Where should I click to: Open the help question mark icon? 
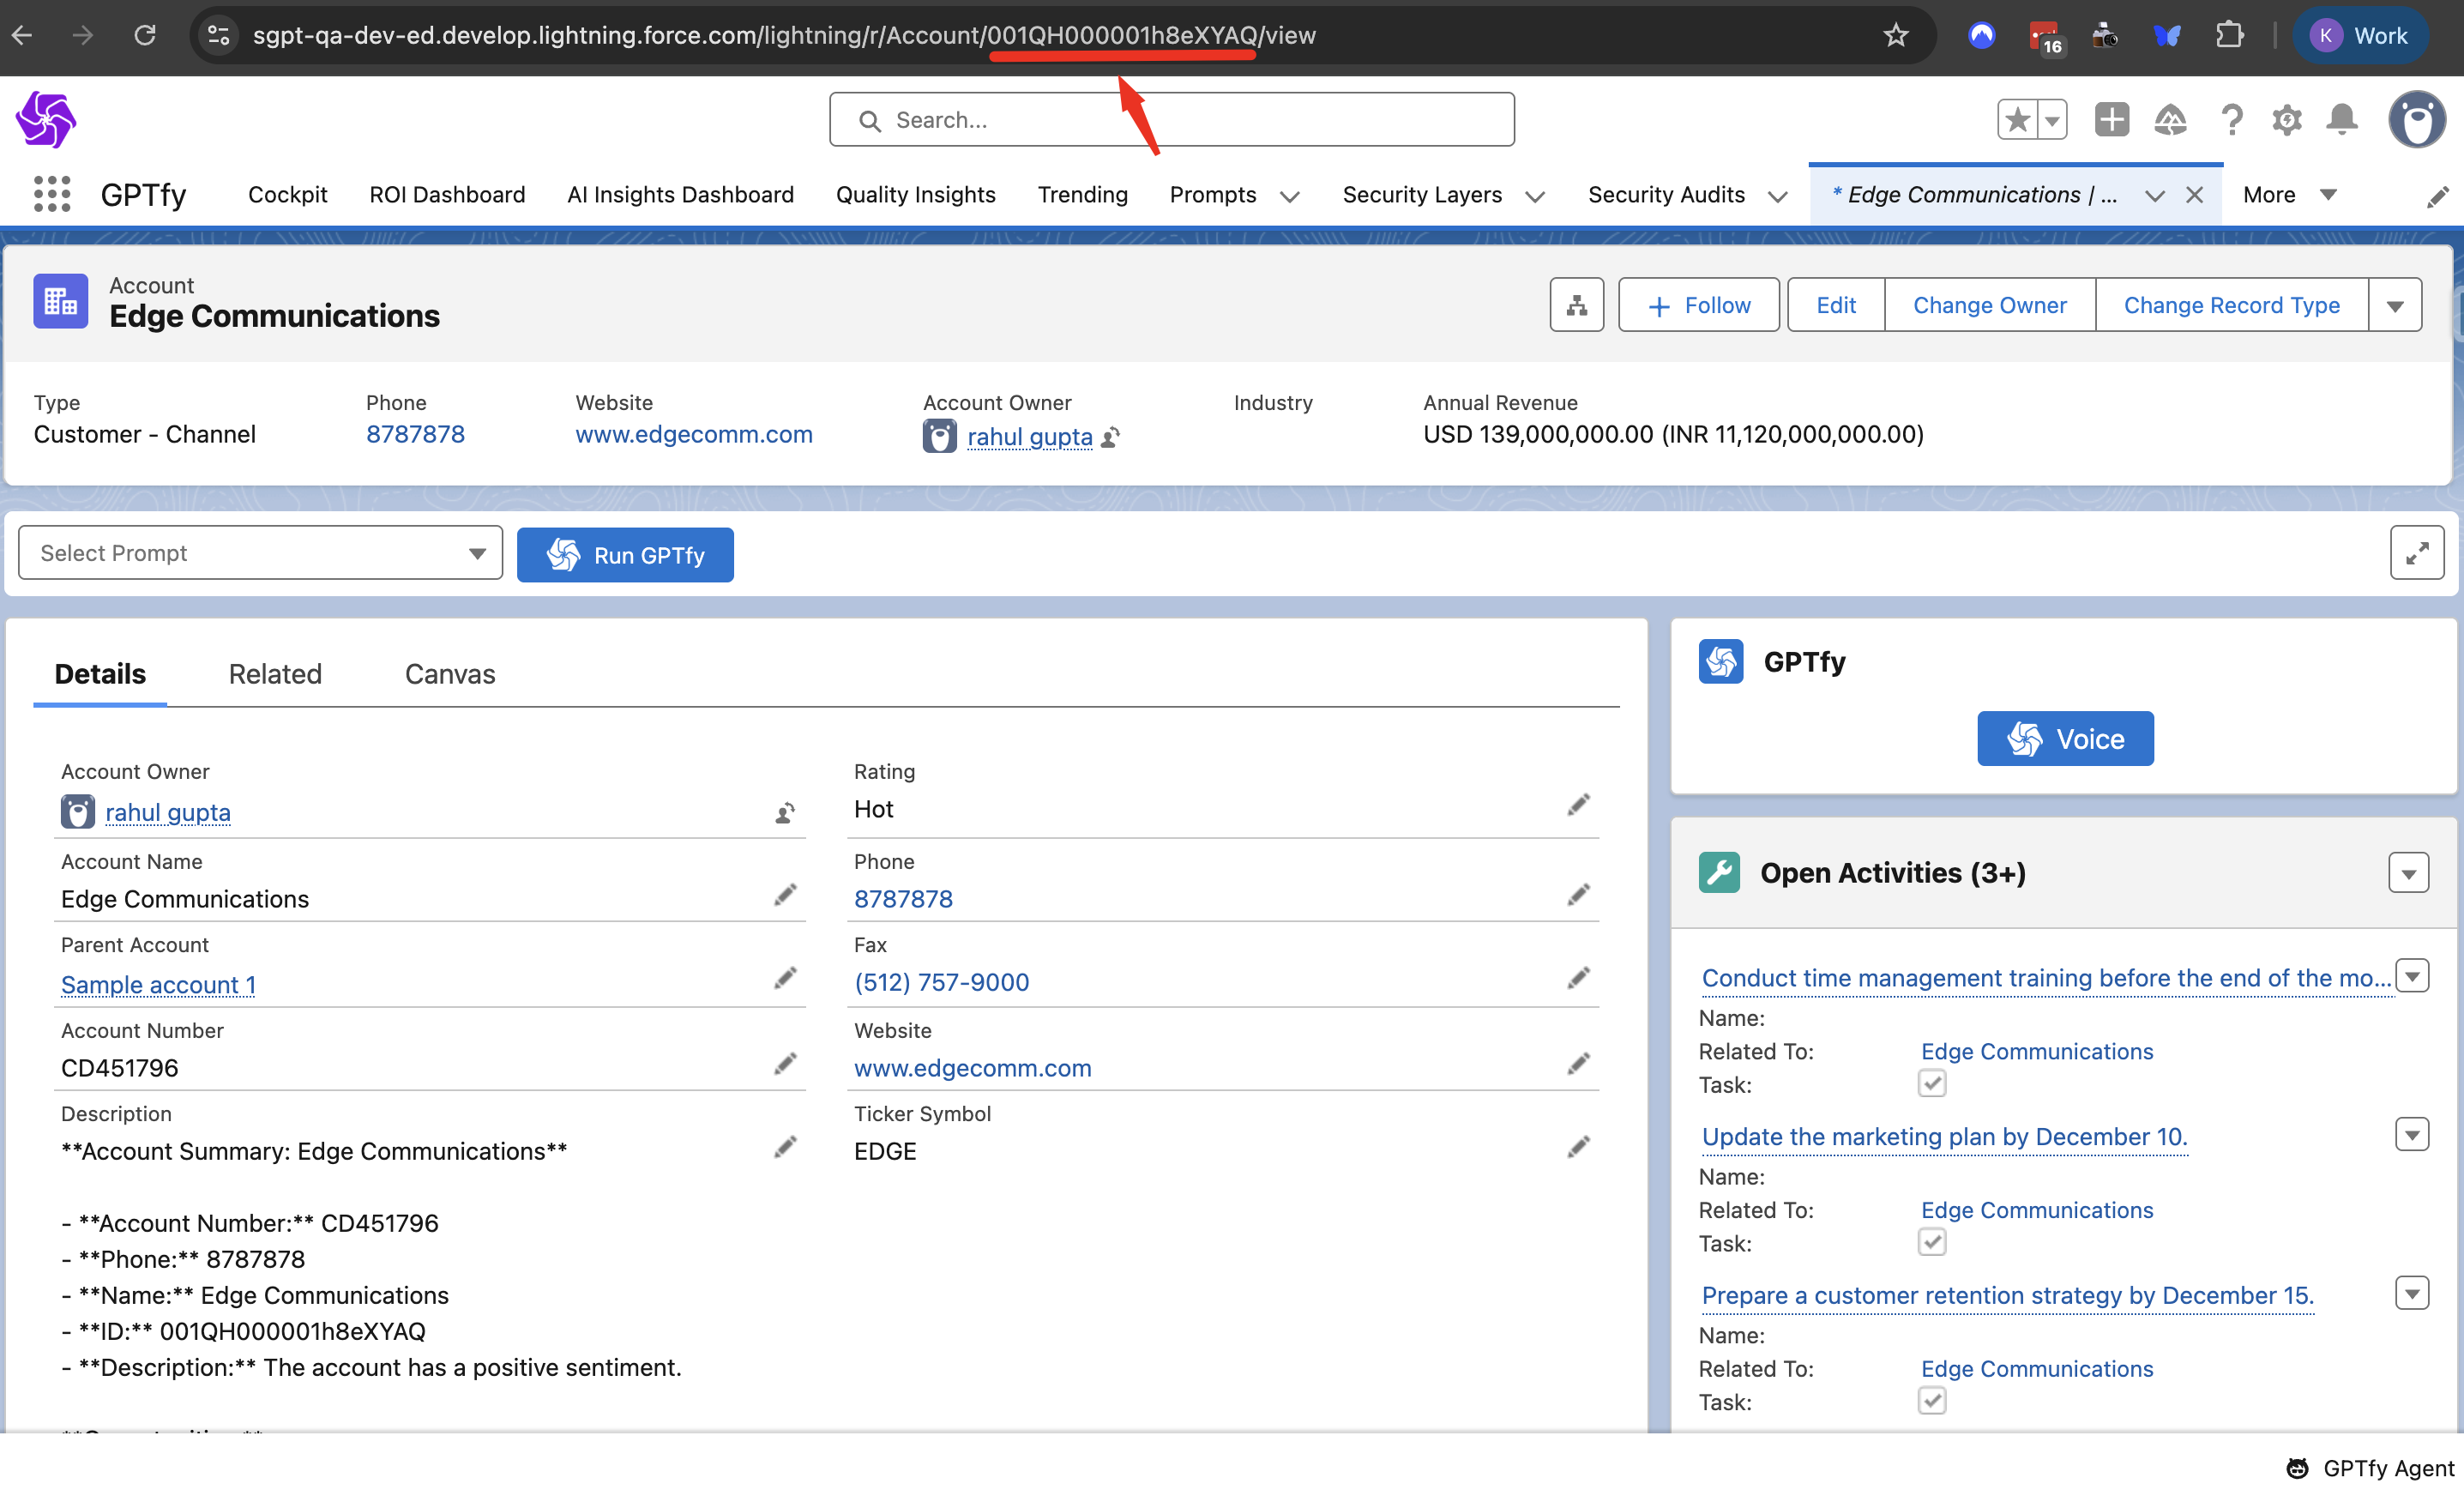(x=2231, y=120)
